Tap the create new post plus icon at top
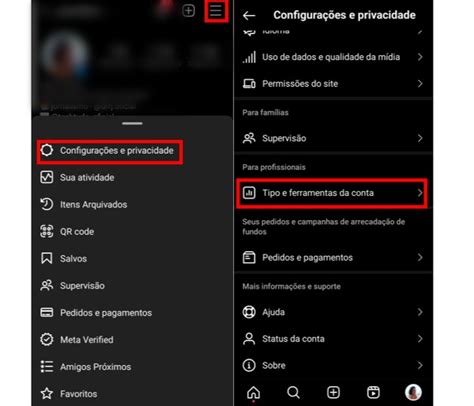The height and width of the screenshot is (406, 474). pyautogui.click(x=188, y=11)
